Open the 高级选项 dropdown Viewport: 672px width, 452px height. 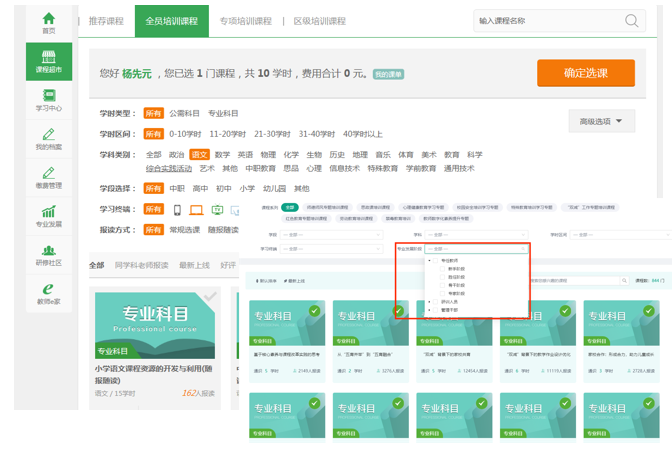601,121
